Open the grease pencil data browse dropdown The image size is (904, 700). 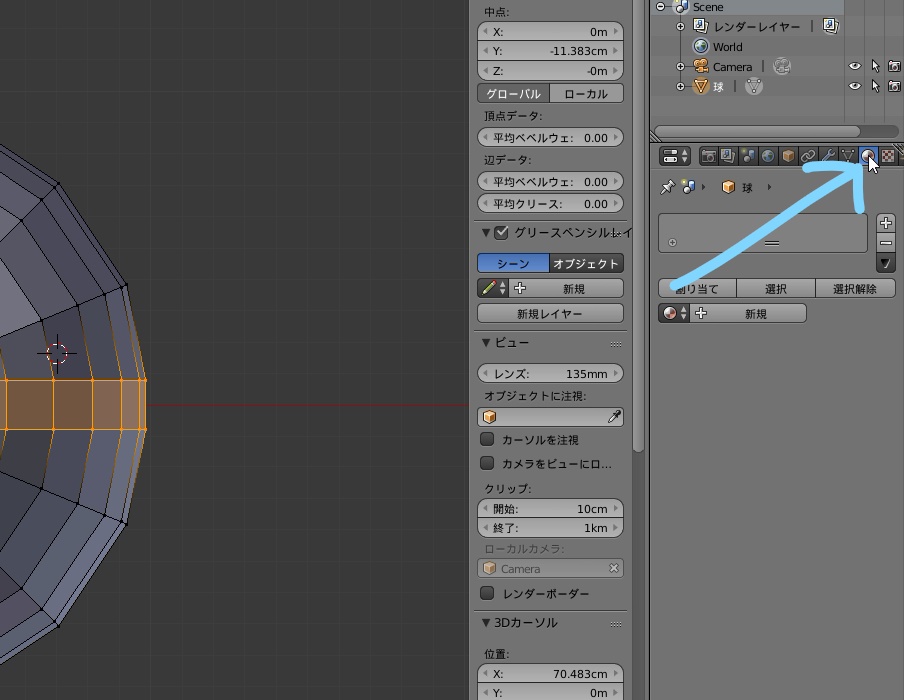click(493, 288)
